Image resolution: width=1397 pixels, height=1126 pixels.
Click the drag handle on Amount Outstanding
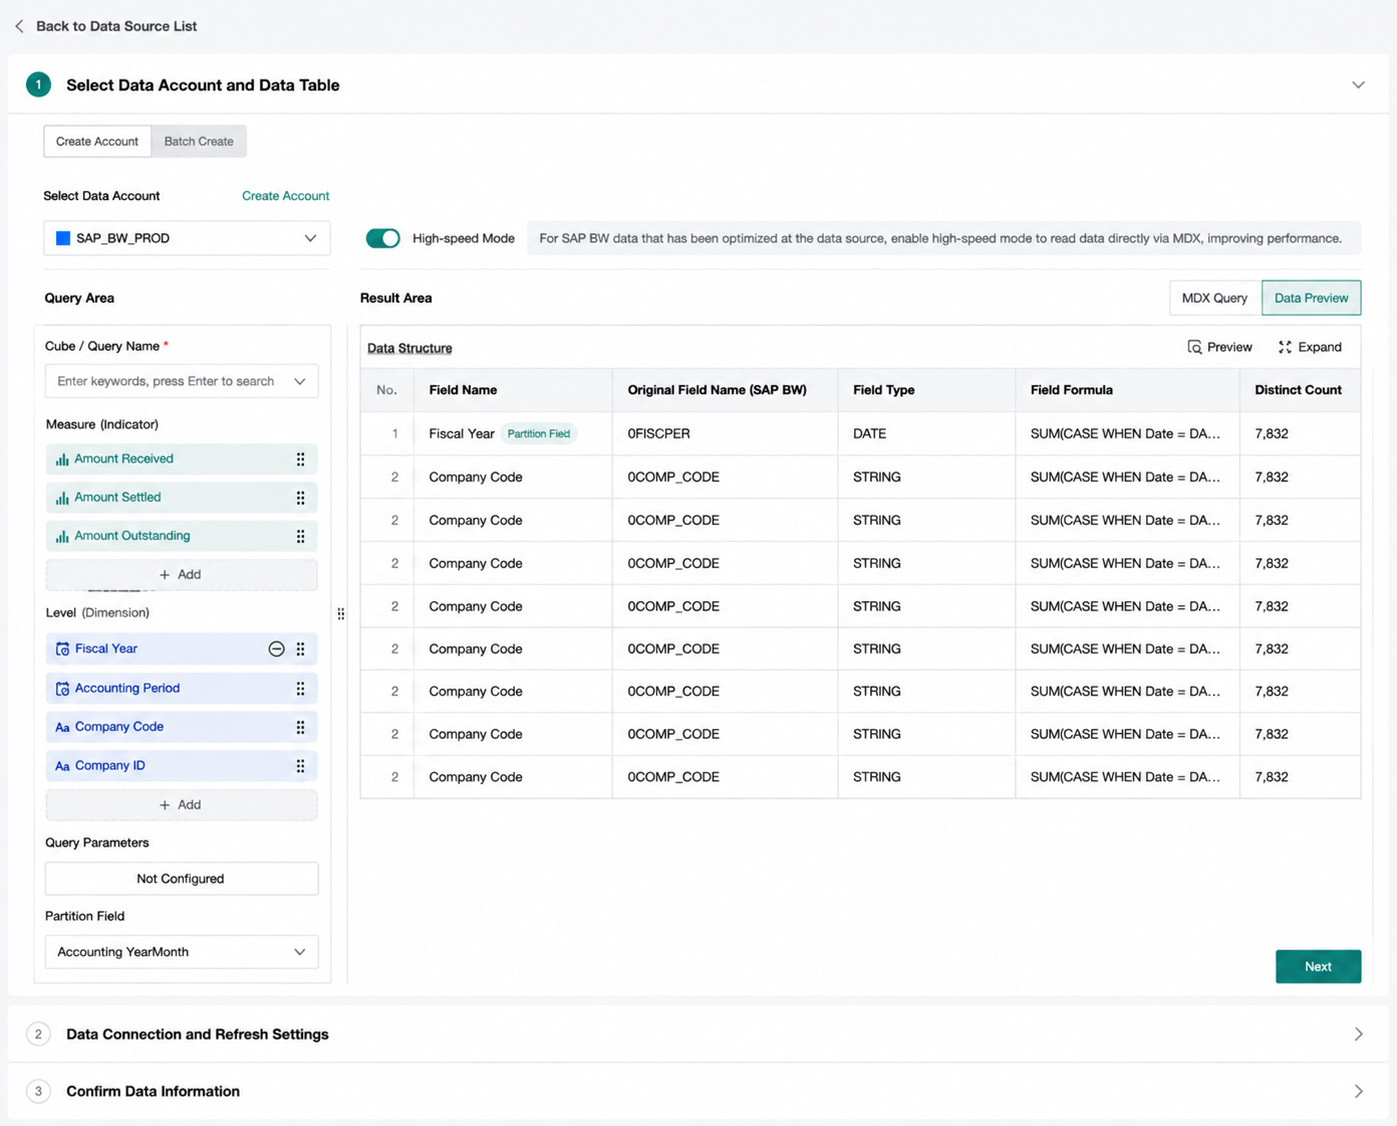click(x=300, y=536)
